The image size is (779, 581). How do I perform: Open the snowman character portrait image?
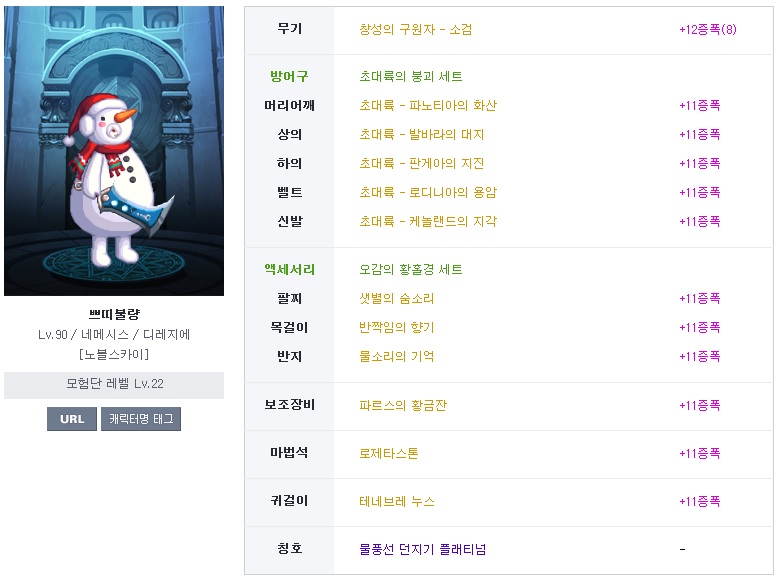point(114,151)
